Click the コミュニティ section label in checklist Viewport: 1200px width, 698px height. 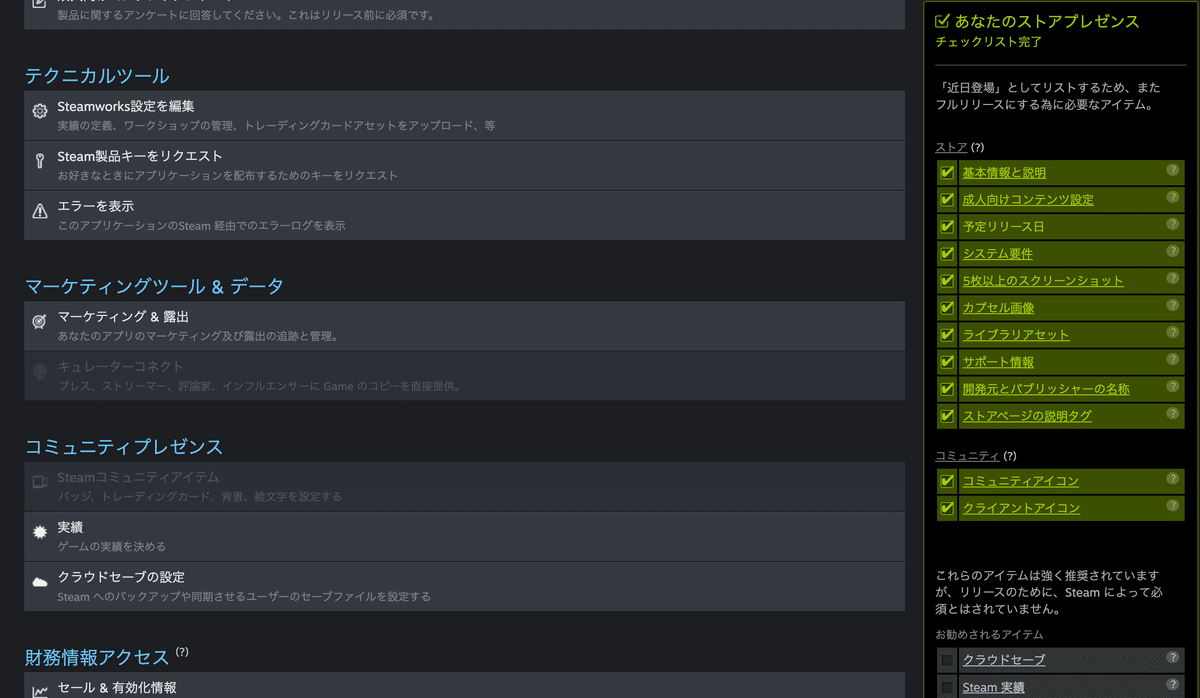click(967, 456)
